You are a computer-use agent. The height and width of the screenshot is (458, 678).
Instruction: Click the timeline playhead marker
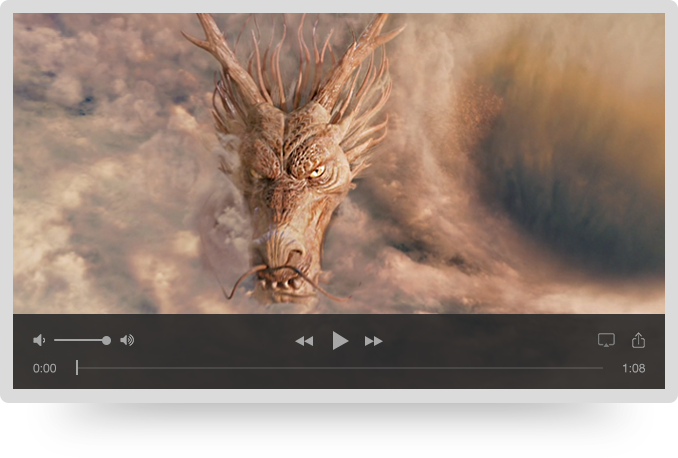pos(77,368)
